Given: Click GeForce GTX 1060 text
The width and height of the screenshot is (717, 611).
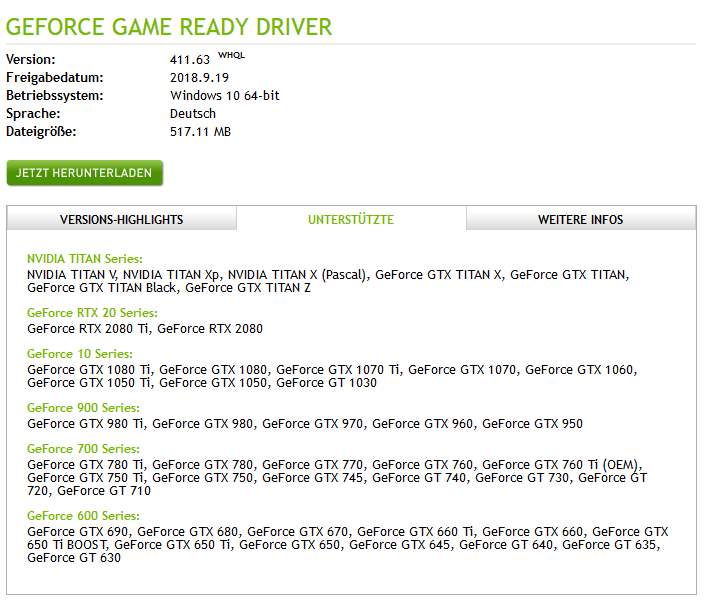Looking at the screenshot, I should pos(579,370).
